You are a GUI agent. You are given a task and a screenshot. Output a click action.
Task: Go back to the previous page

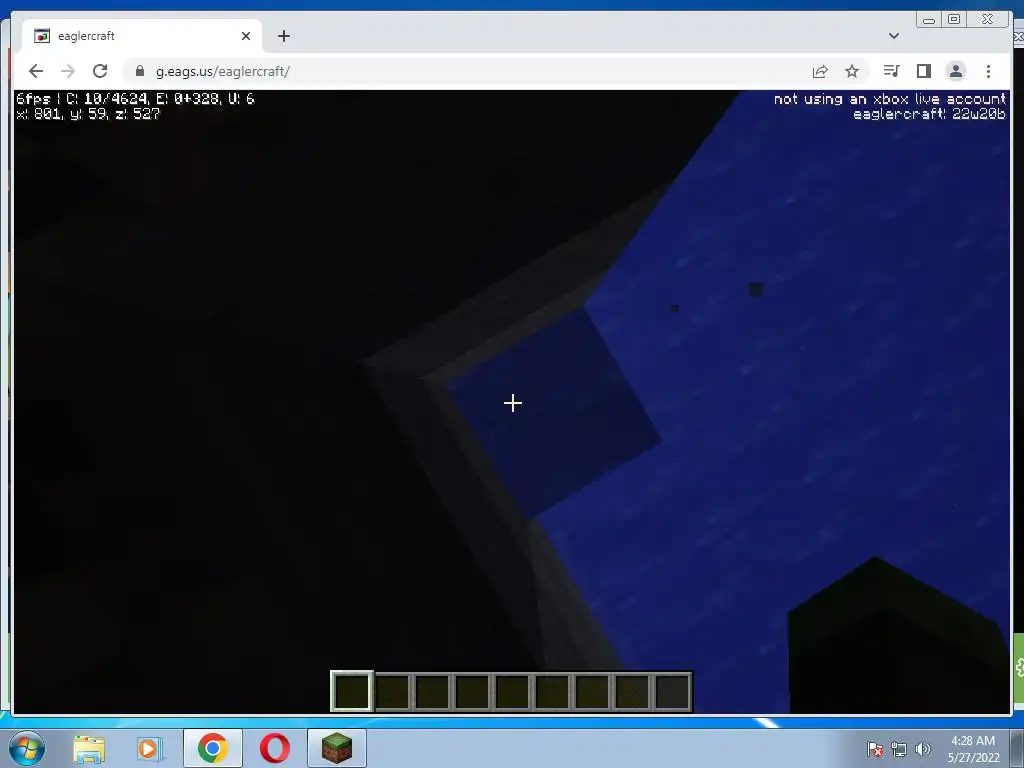tap(36, 71)
